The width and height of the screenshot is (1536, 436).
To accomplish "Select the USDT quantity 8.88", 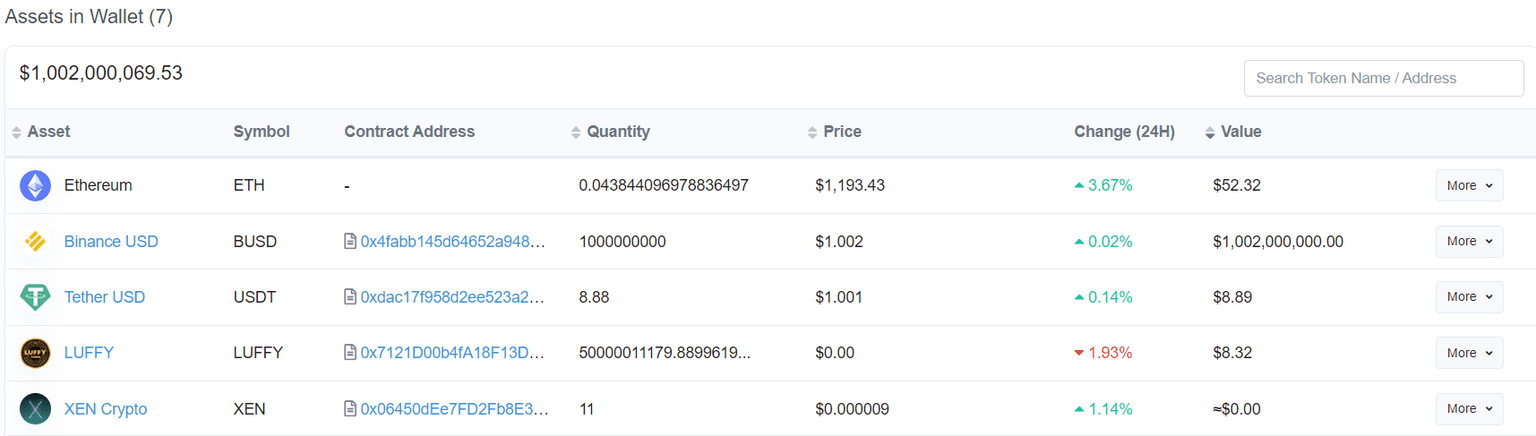I will pyautogui.click(x=594, y=297).
